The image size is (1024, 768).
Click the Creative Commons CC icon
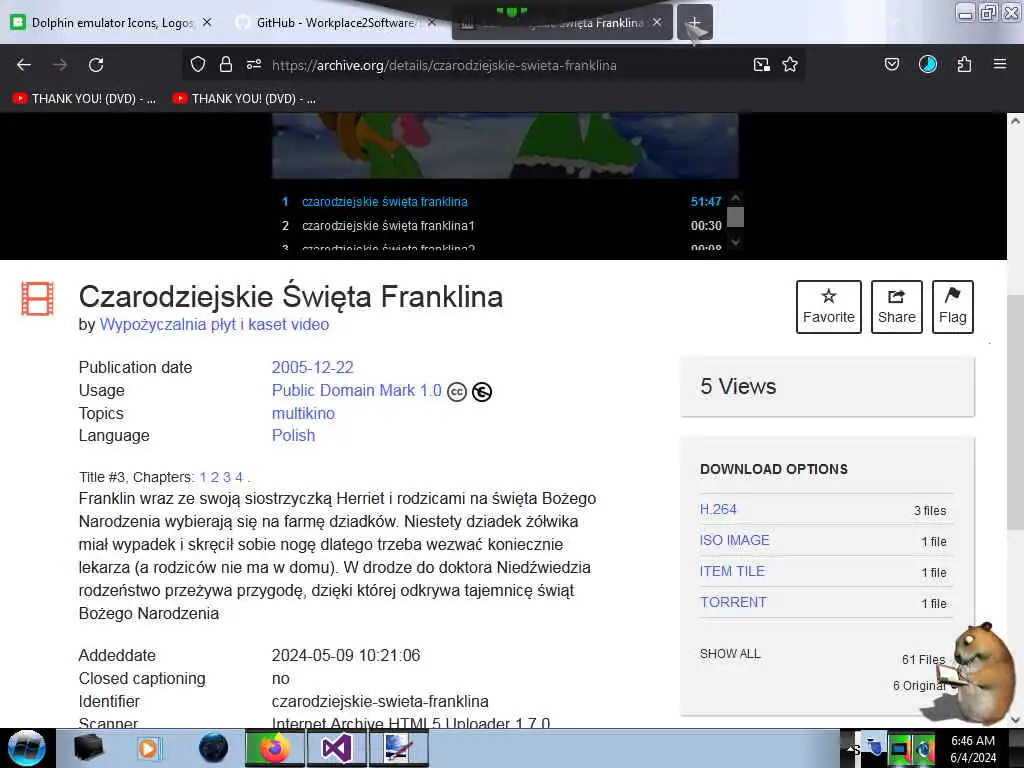click(457, 392)
